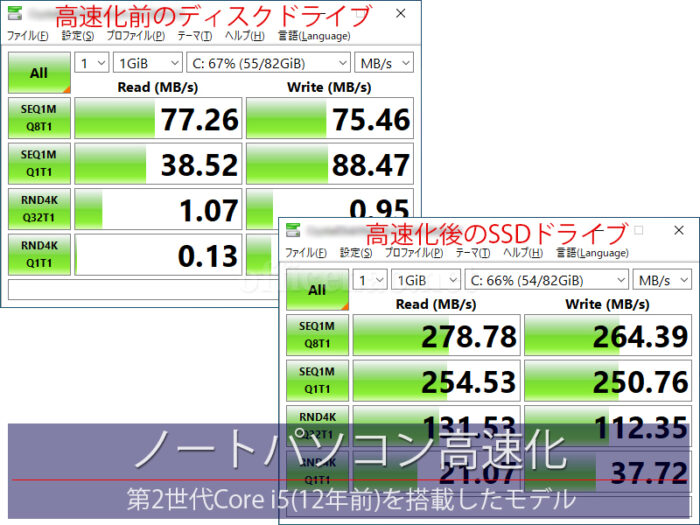The image size is (700, 525).
Task: Open the 言語(Language) menu in the SSD window
Action: [x=592, y=253]
